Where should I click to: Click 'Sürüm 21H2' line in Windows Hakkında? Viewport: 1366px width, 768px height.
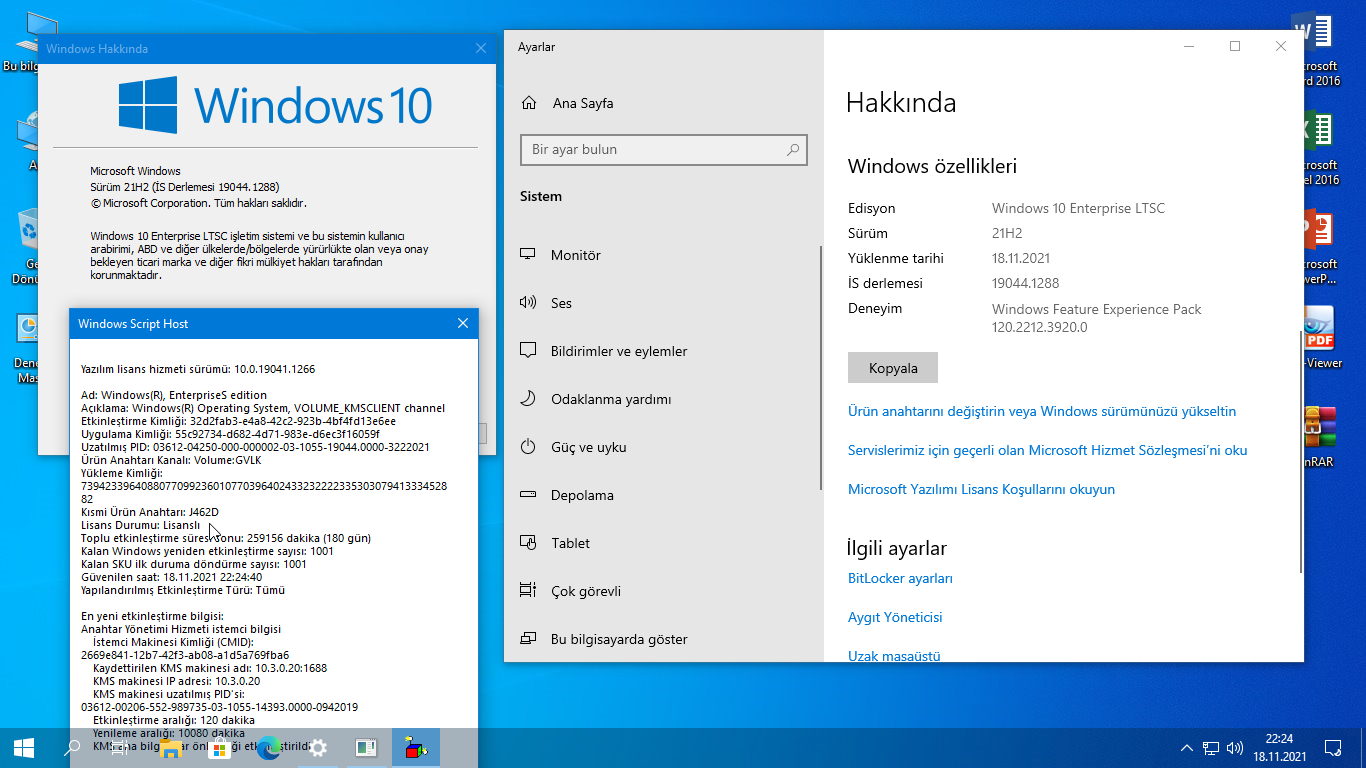pos(184,187)
